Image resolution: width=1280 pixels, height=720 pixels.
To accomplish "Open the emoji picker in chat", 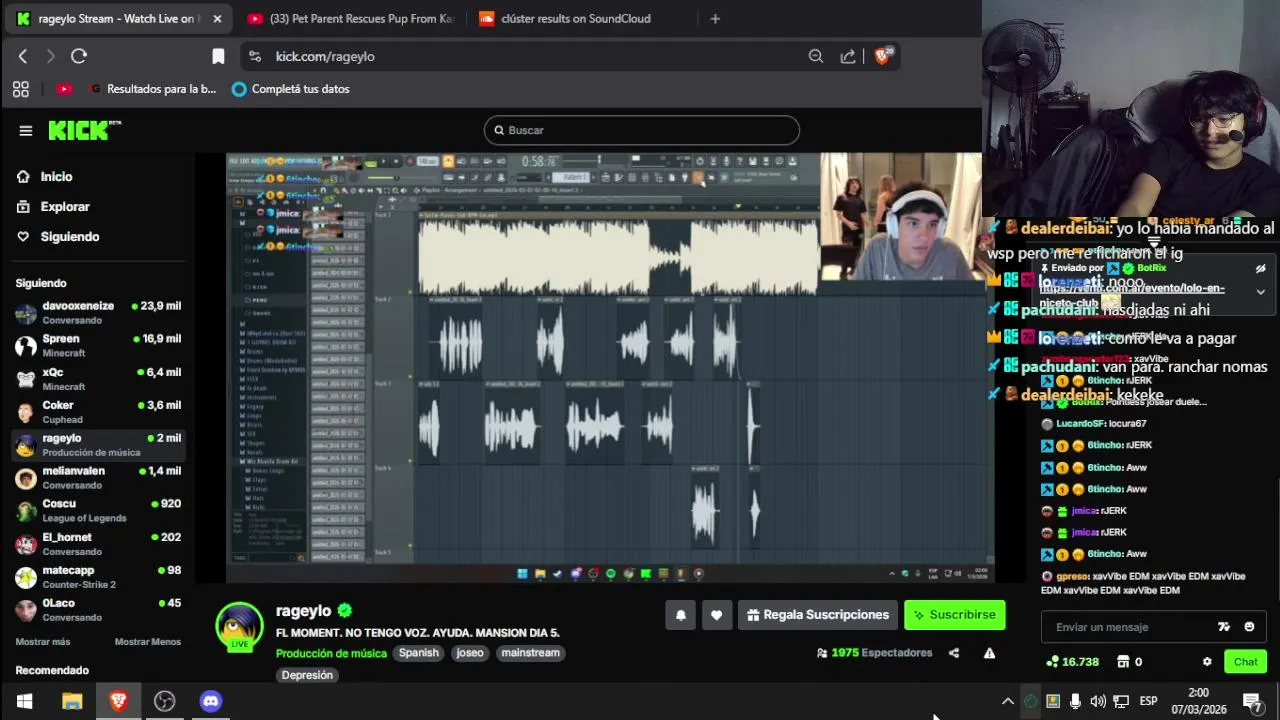I will [1249, 627].
